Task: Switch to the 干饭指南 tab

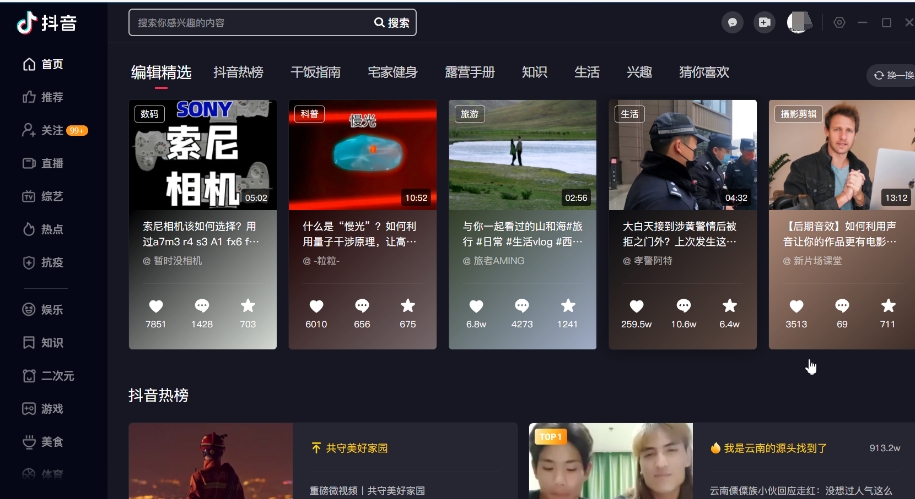Action: (x=316, y=72)
